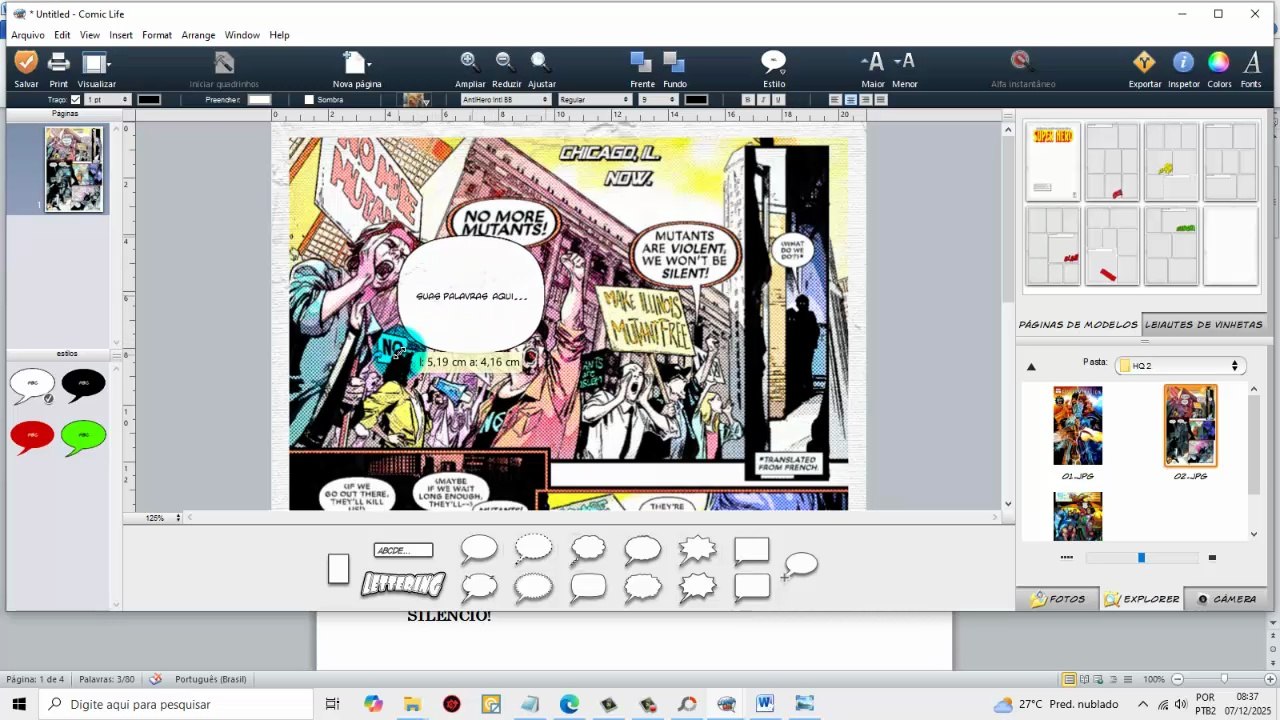Toggle underline text formatting

779,100
